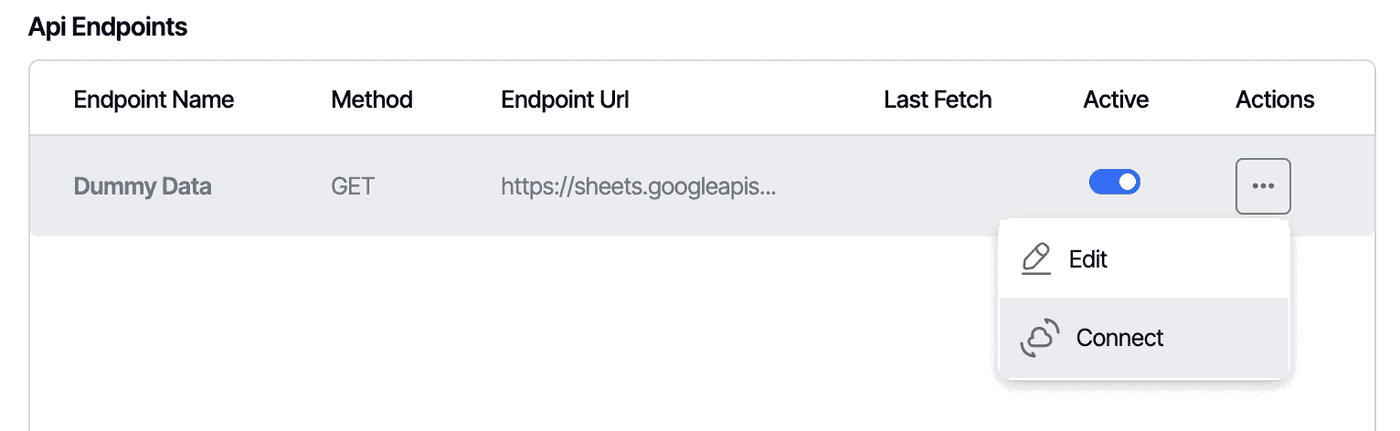Click the pencil icon beside Edit
The image size is (1400, 431).
click(1036, 259)
